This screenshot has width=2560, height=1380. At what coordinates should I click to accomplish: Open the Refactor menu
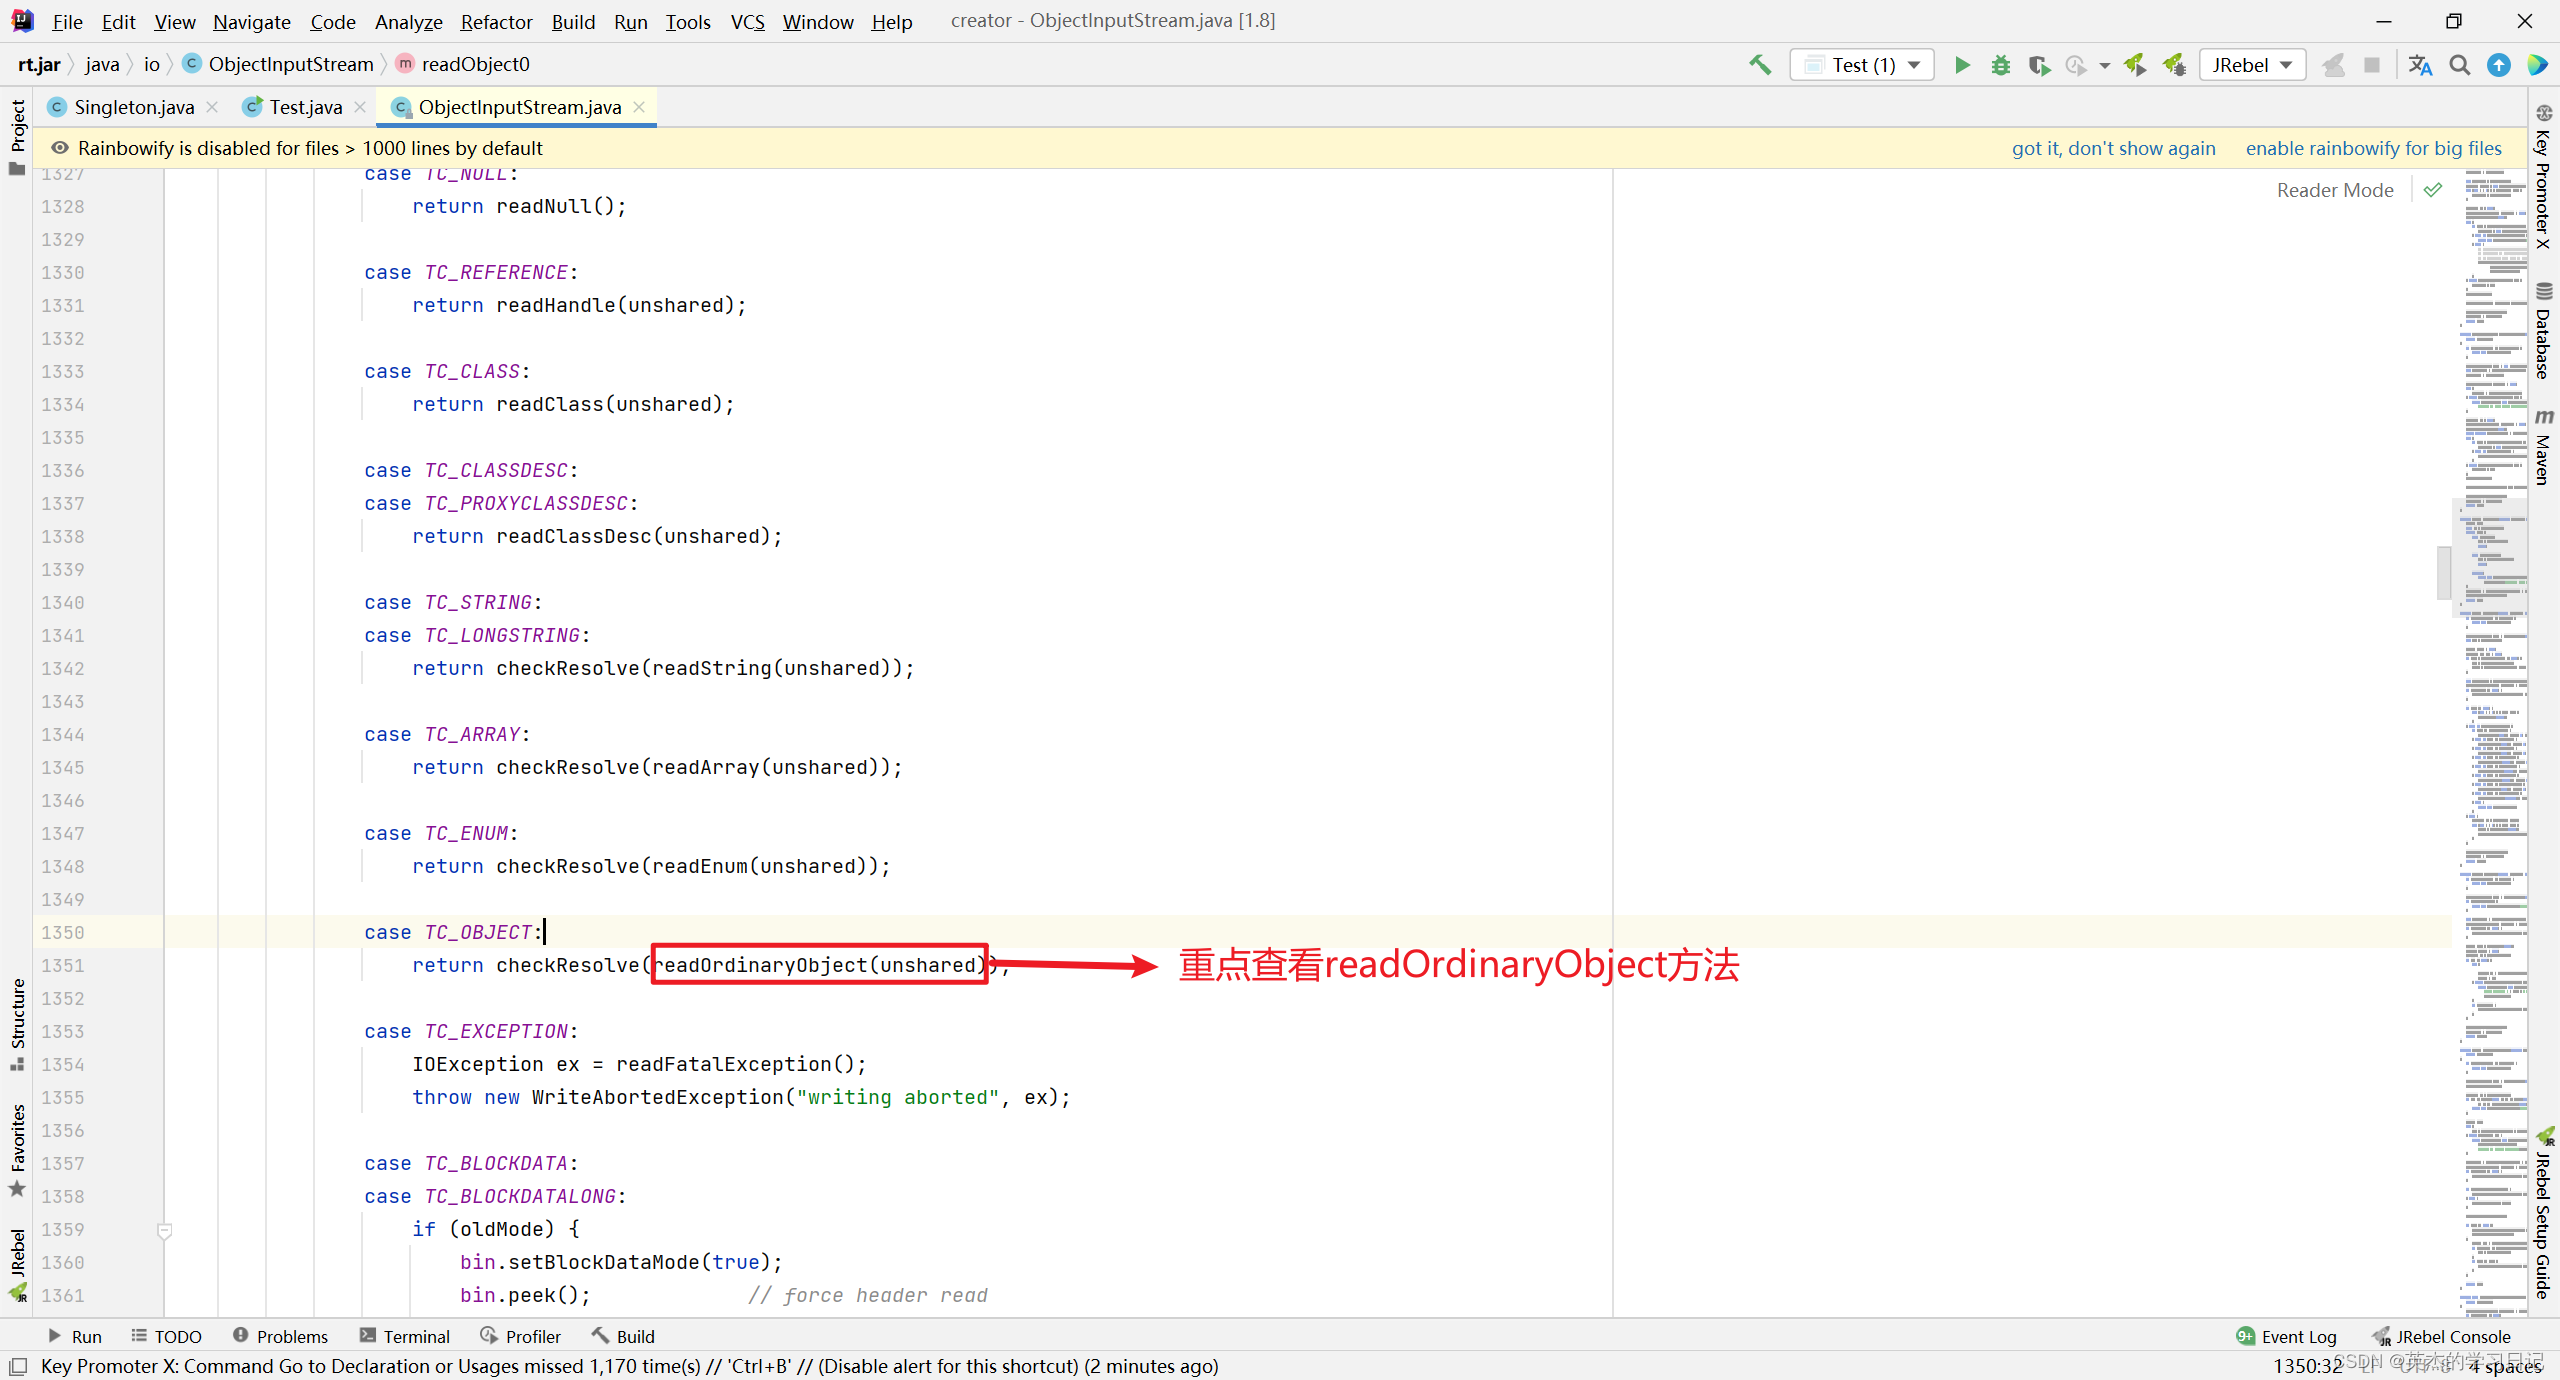click(x=496, y=22)
